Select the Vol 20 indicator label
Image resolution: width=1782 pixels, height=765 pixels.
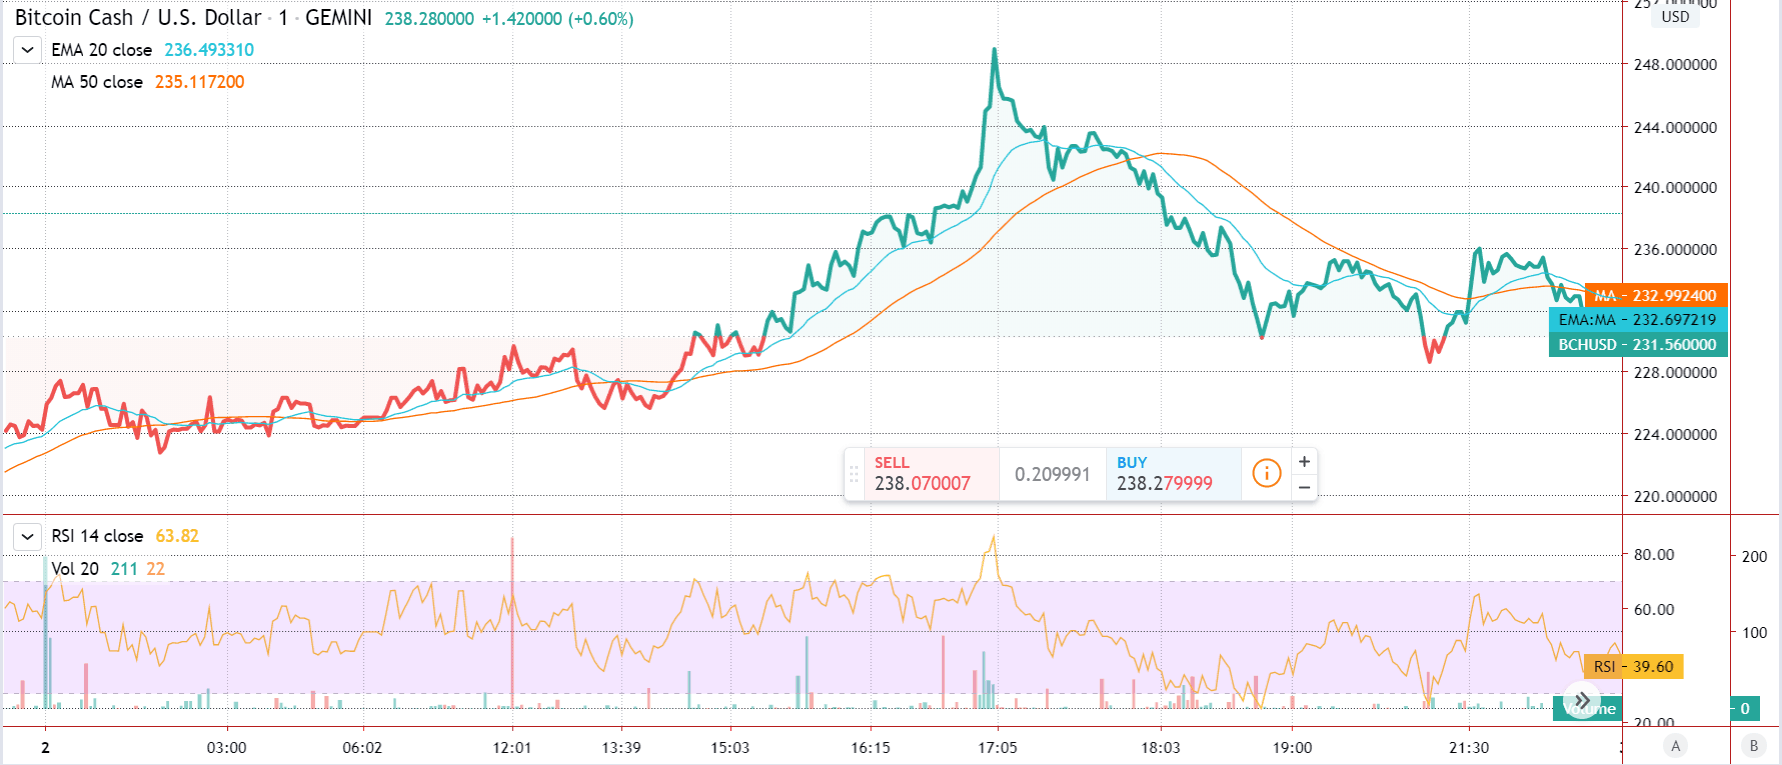point(75,569)
